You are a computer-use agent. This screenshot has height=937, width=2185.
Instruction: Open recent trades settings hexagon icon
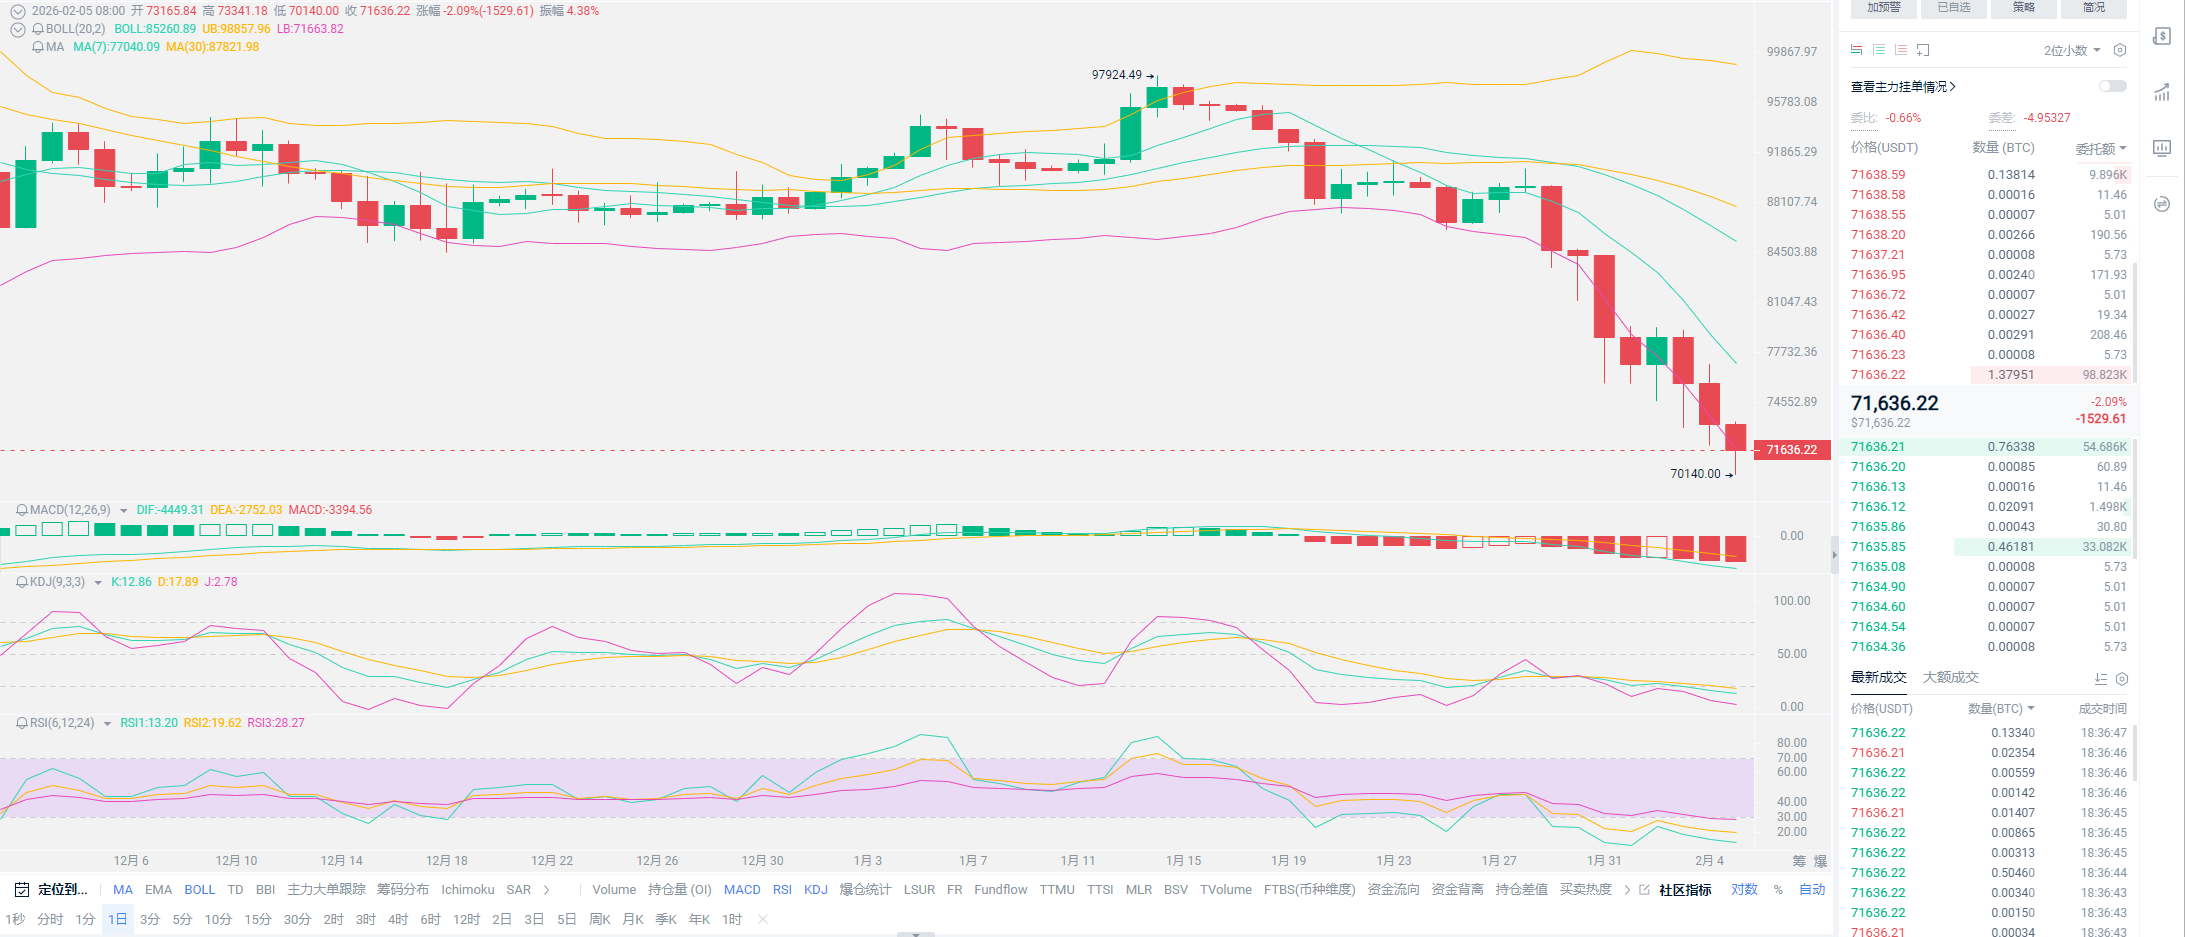(2122, 679)
